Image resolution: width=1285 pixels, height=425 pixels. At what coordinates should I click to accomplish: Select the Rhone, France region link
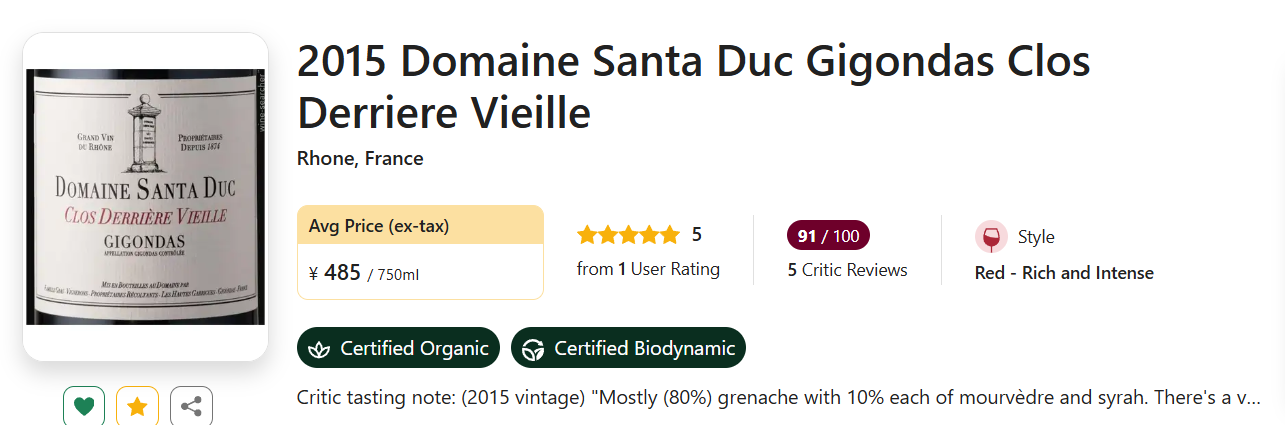point(360,159)
